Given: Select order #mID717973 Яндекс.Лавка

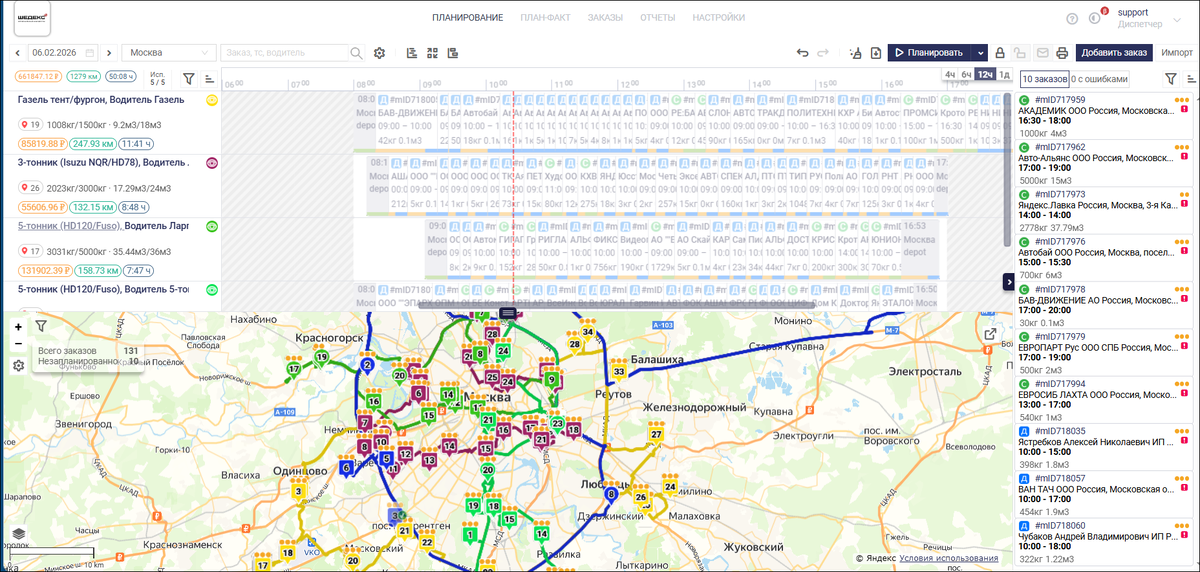Looking at the screenshot, I should 1104,210.
